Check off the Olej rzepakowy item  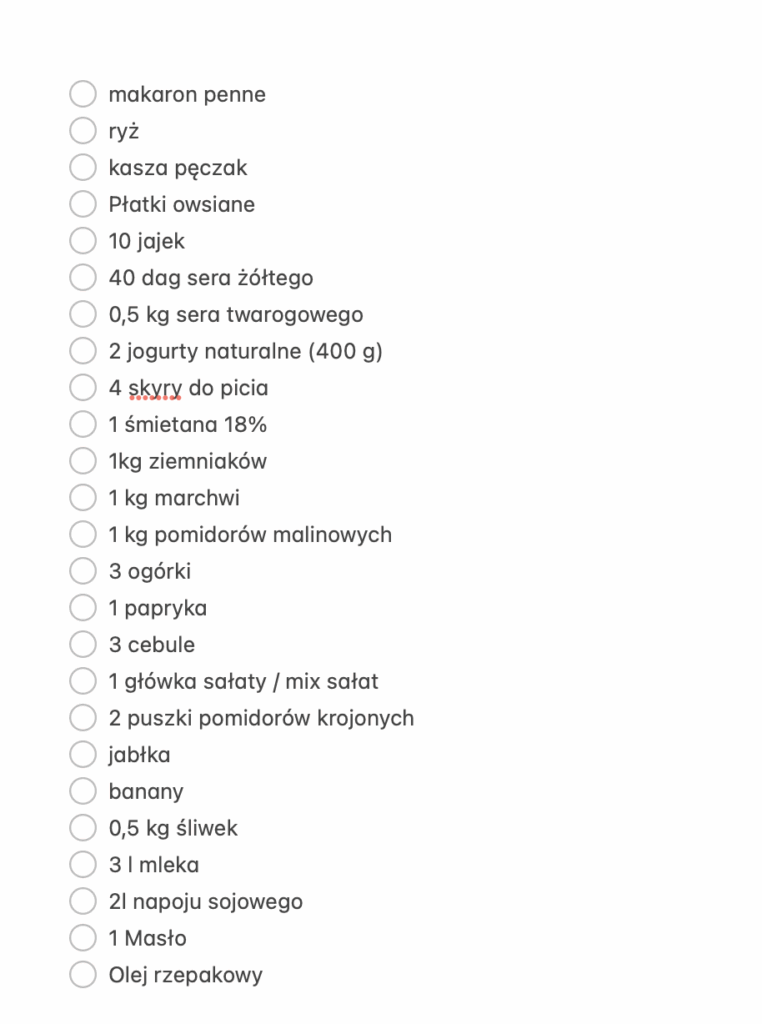(82, 974)
